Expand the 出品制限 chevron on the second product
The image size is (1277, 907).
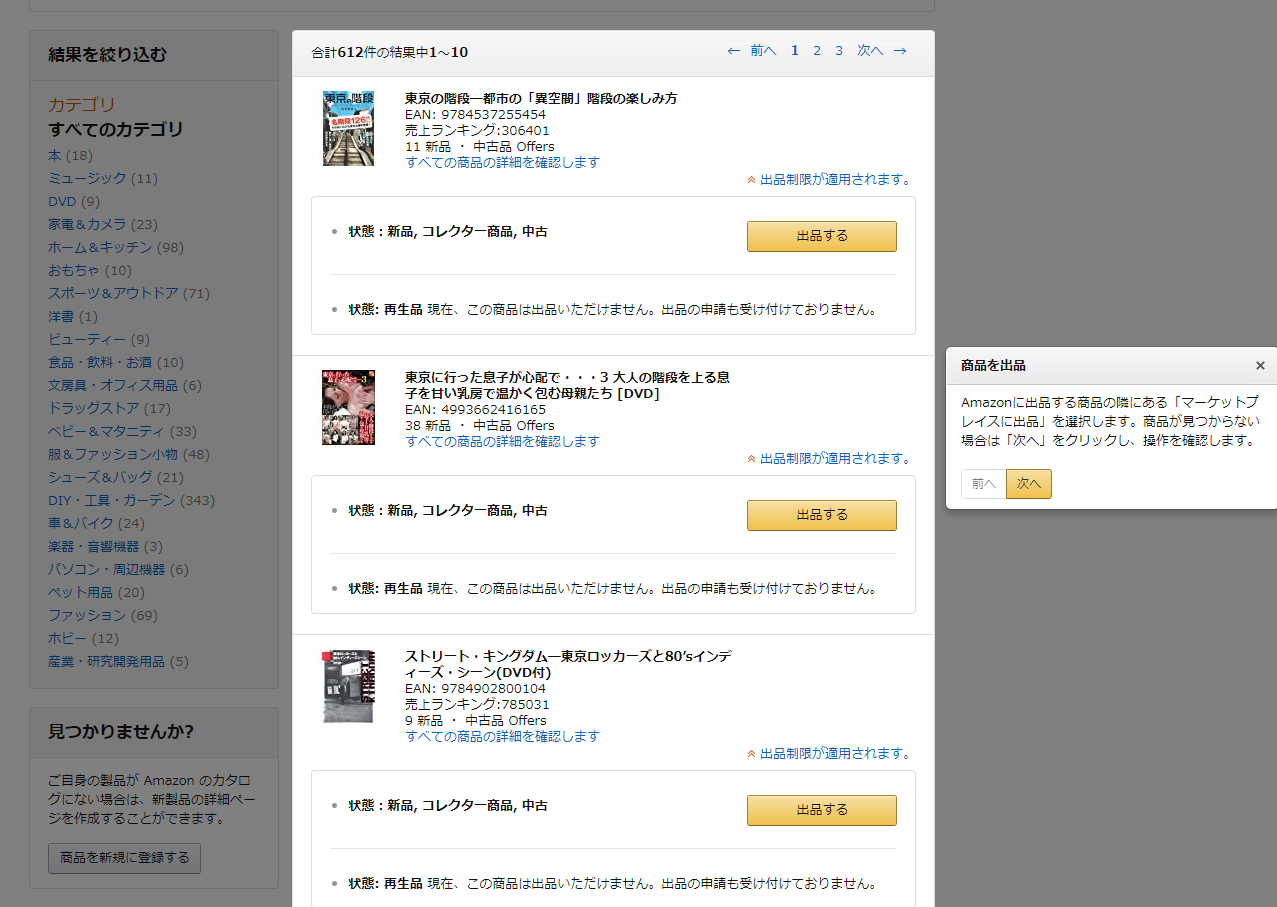pyautogui.click(x=750, y=458)
